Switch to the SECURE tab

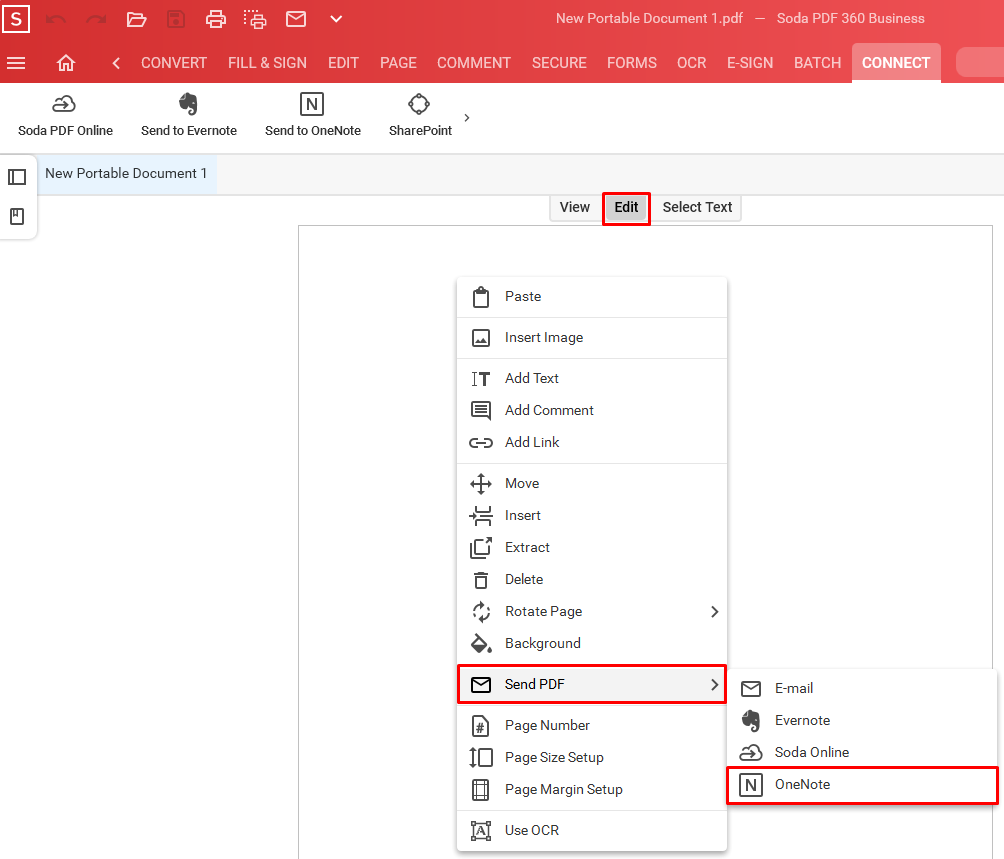tap(560, 63)
